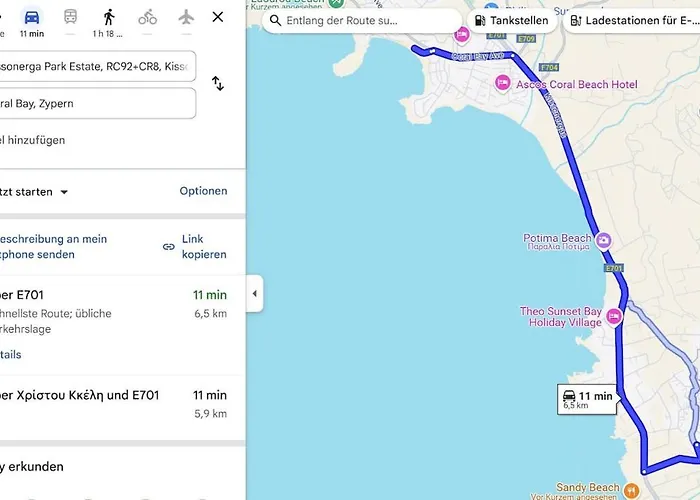This screenshot has height=500, width=700.
Task: Open the Sandy Beach restaurant marker
Action: [631, 490]
